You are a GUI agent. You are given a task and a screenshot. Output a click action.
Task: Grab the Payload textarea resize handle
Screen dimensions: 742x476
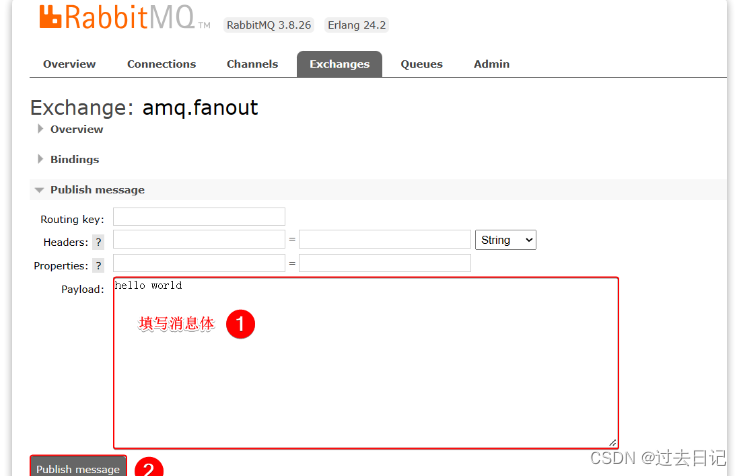coord(613,443)
